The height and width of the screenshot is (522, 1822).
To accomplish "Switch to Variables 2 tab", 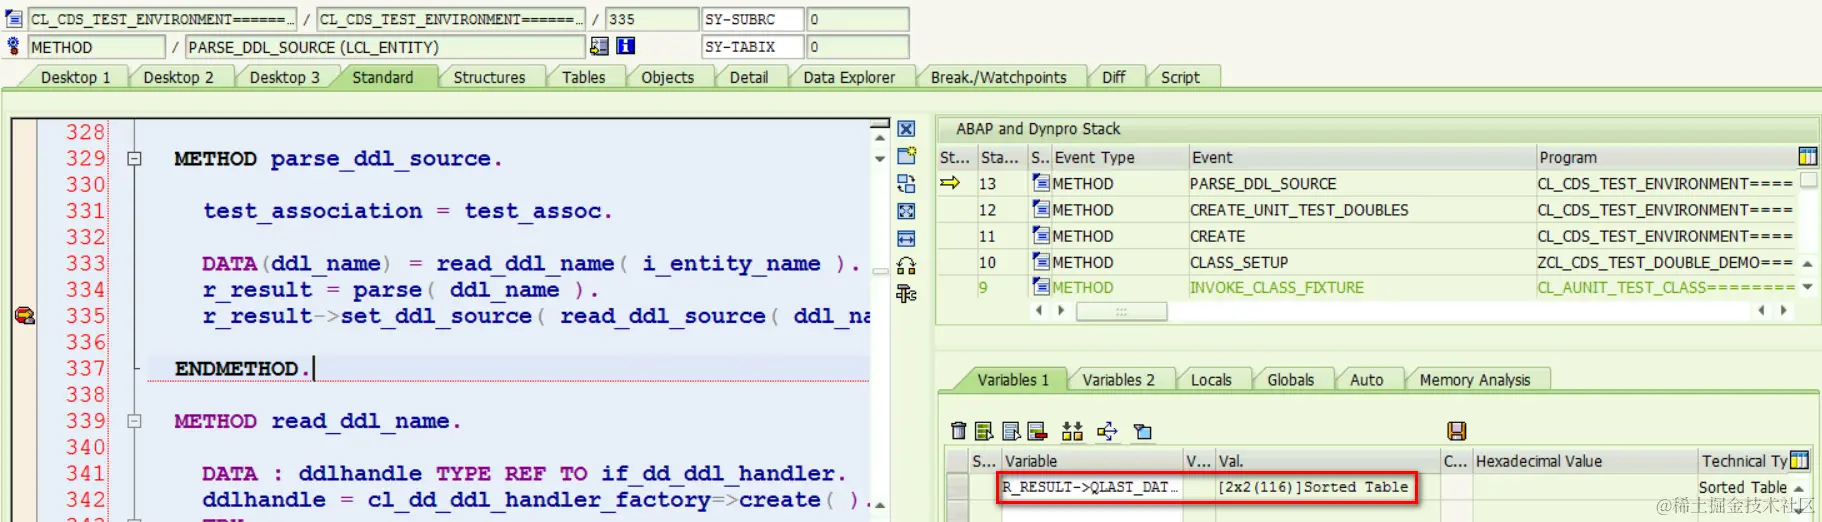I will tap(1118, 380).
